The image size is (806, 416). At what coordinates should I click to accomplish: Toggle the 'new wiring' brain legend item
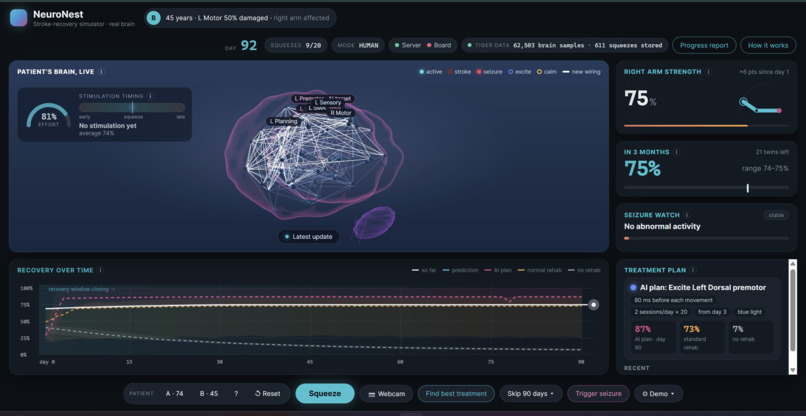coord(581,72)
